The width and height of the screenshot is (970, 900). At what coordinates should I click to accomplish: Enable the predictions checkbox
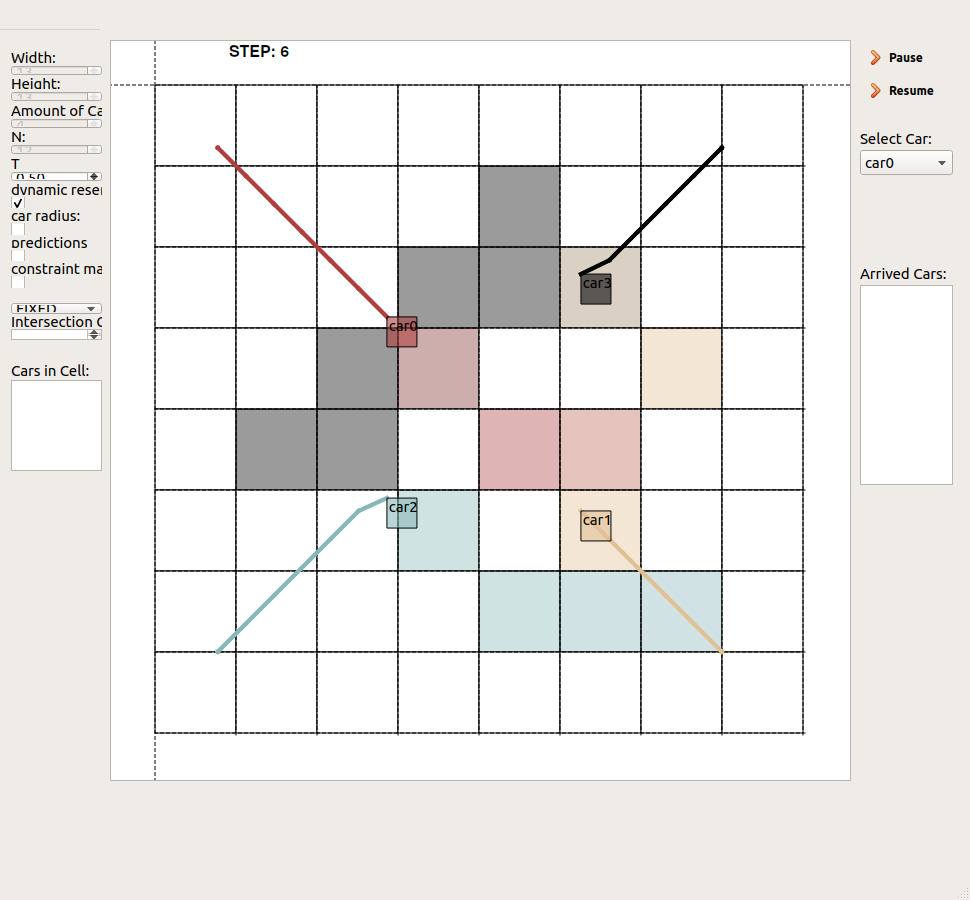click(18, 255)
